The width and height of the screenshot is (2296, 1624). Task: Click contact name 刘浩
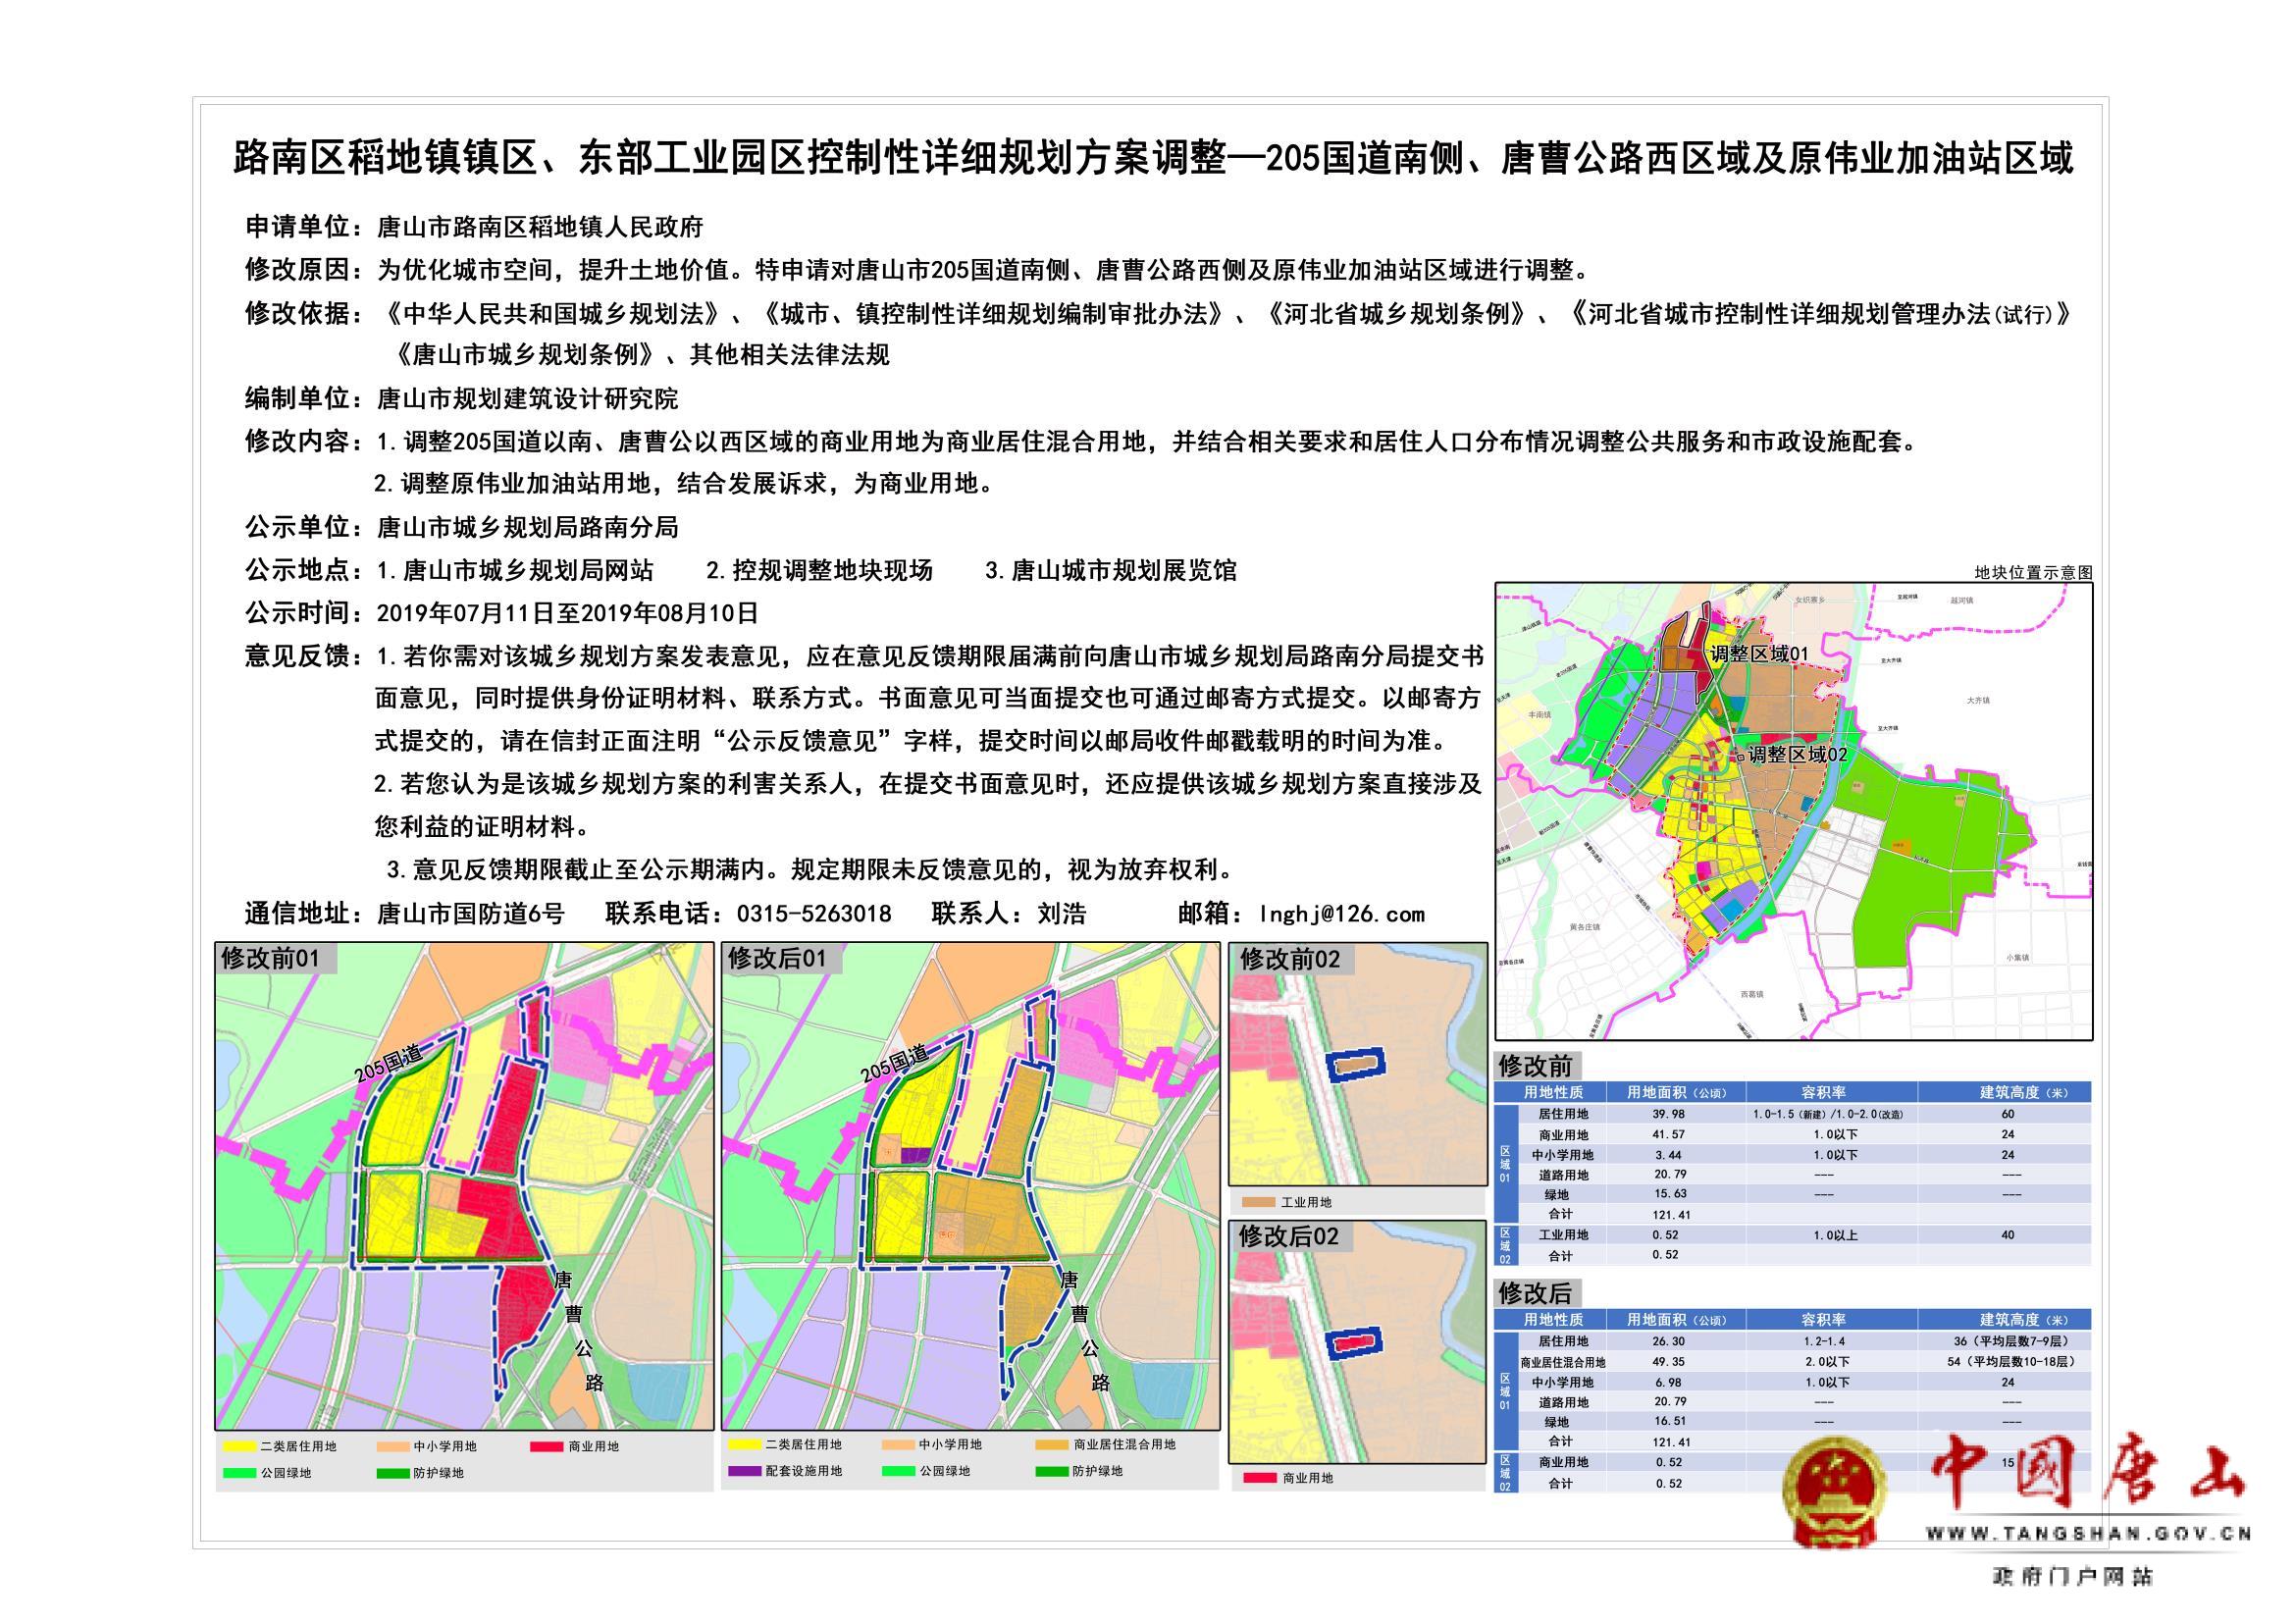[1062, 913]
